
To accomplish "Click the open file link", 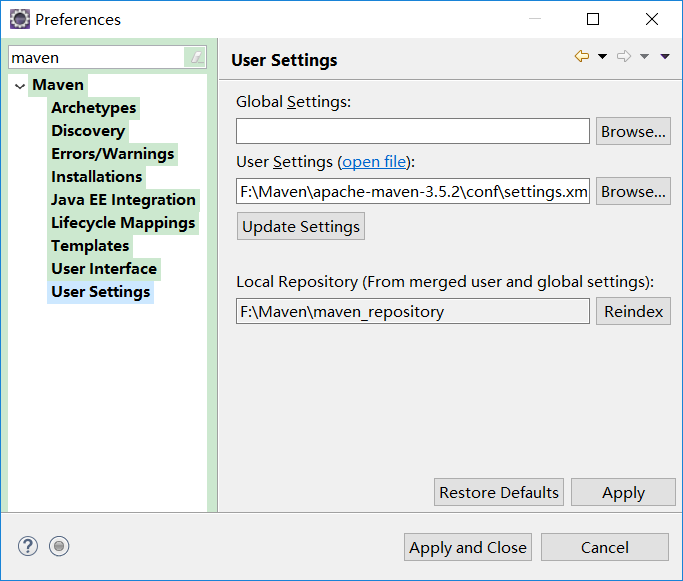I will coord(374,161).
